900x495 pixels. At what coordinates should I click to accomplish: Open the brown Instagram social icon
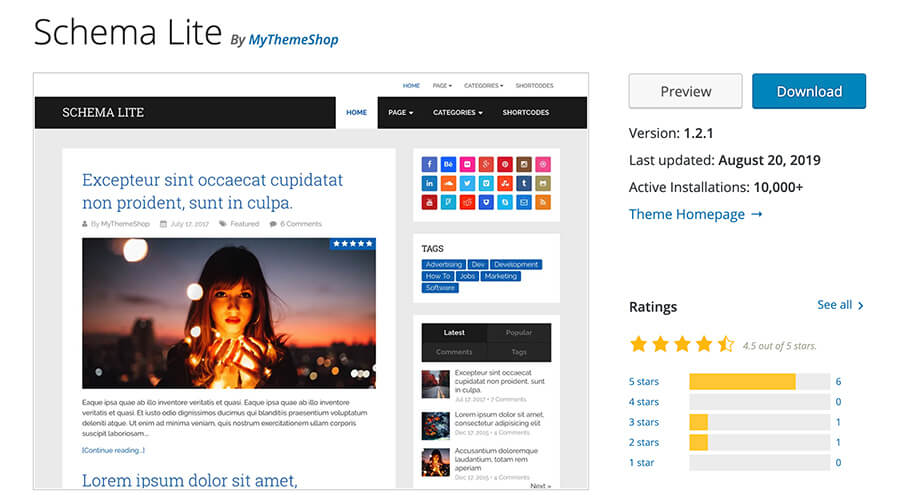point(524,164)
